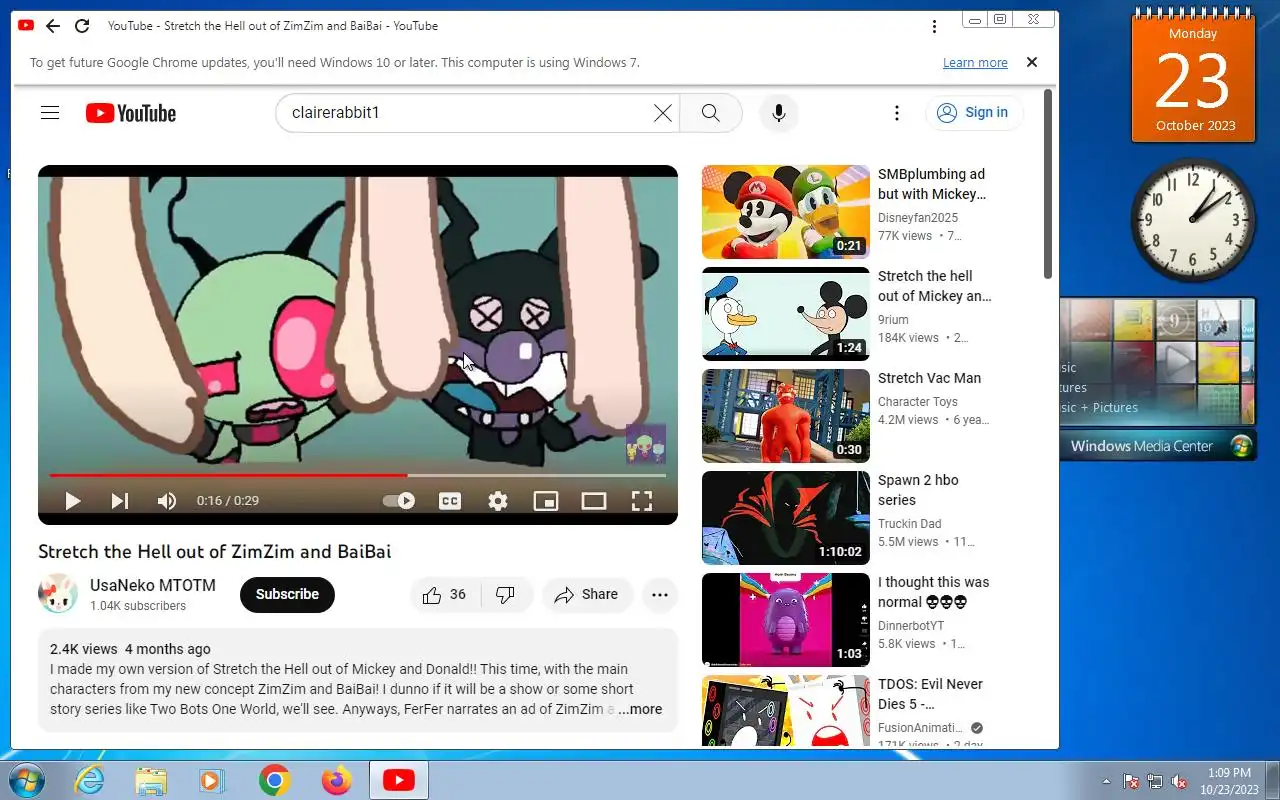The image size is (1280, 800).
Task: Skip to next video
Action: pyautogui.click(x=120, y=501)
